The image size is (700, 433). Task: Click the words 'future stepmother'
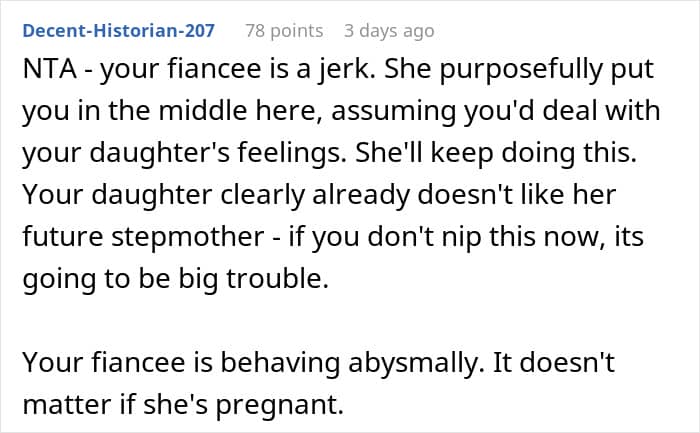click(x=143, y=237)
